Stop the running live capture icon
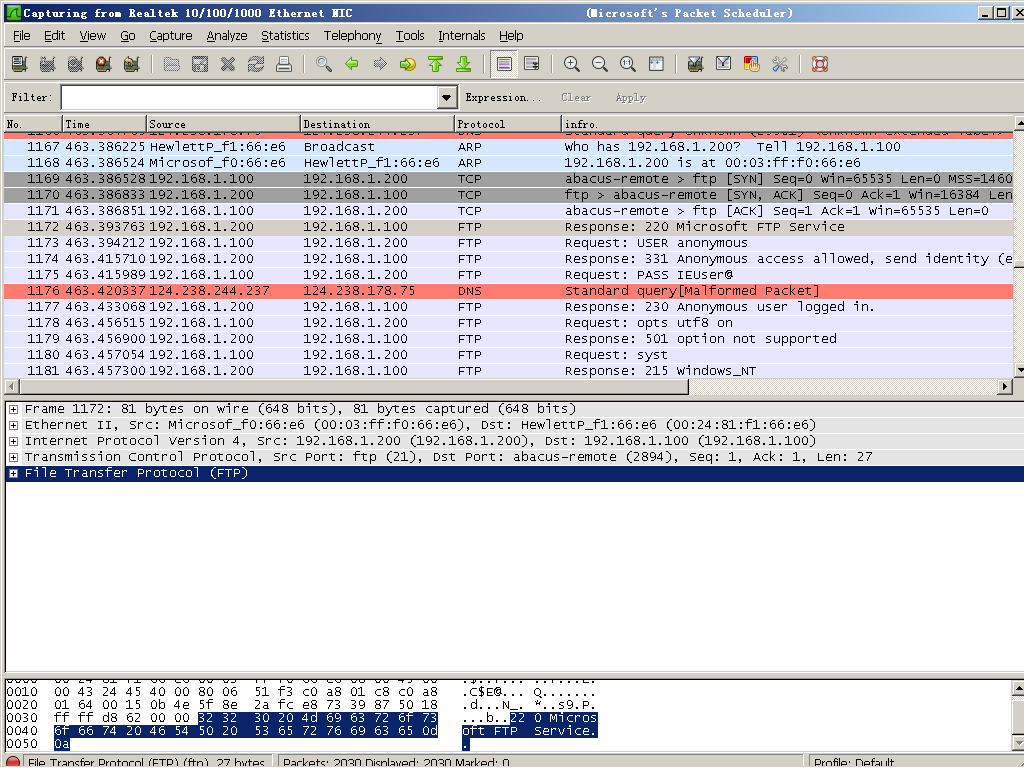The width and height of the screenshot is (1024, 768). 103,63
